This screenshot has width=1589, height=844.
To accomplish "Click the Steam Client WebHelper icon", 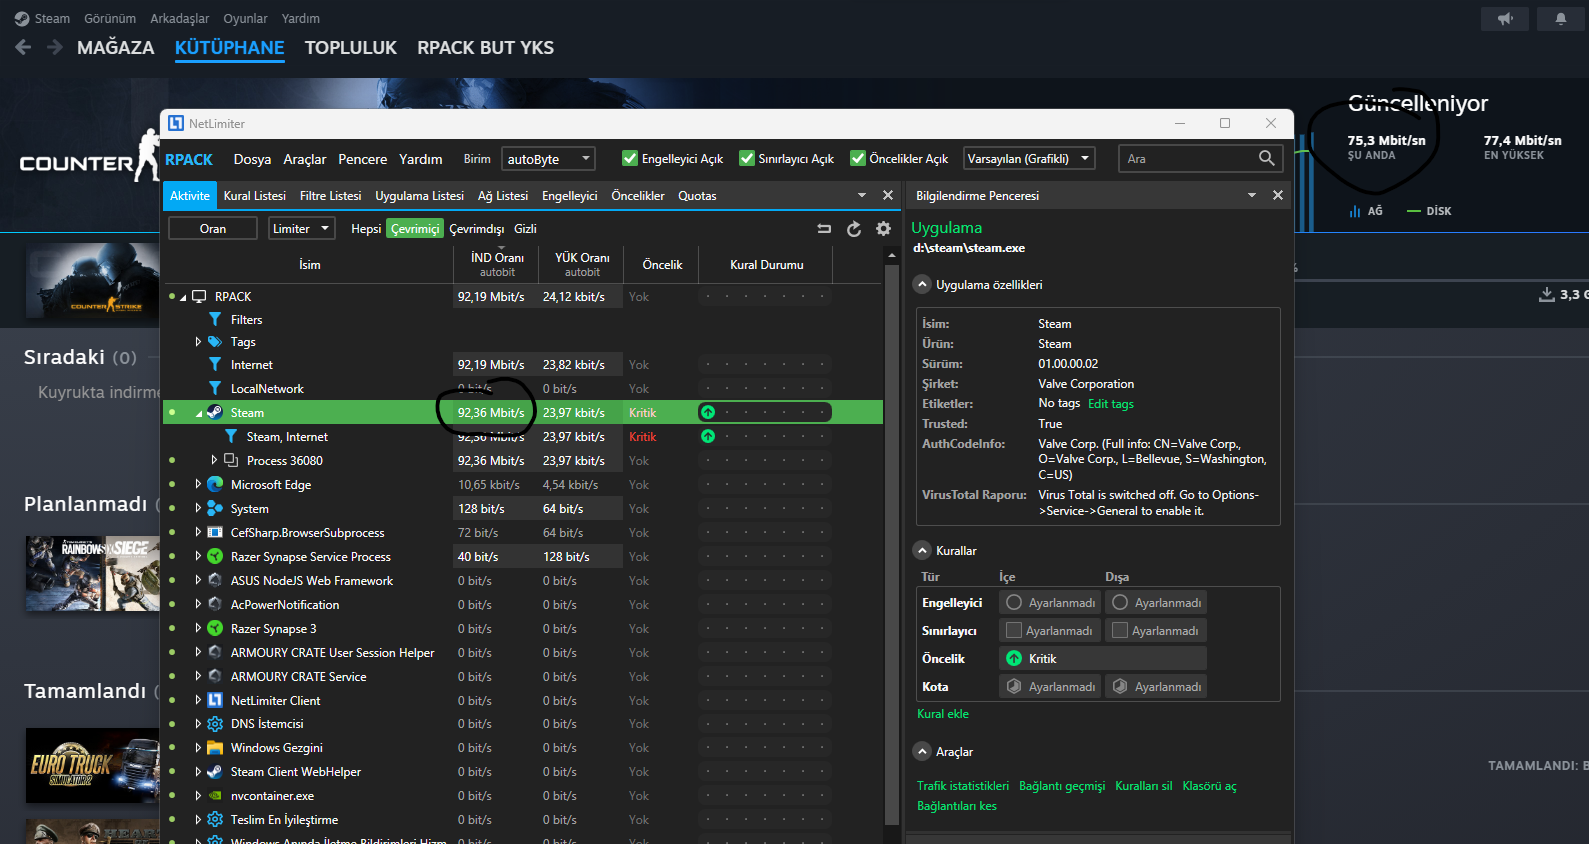I will [215, 771].
